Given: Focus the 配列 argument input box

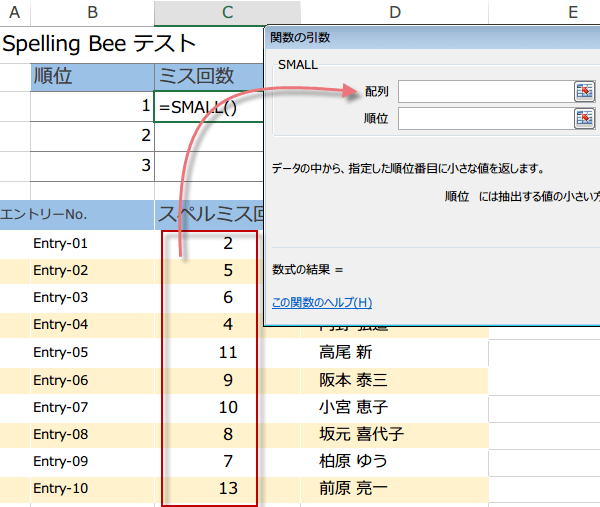Looking at the screenshot, I should pos(483,91).
